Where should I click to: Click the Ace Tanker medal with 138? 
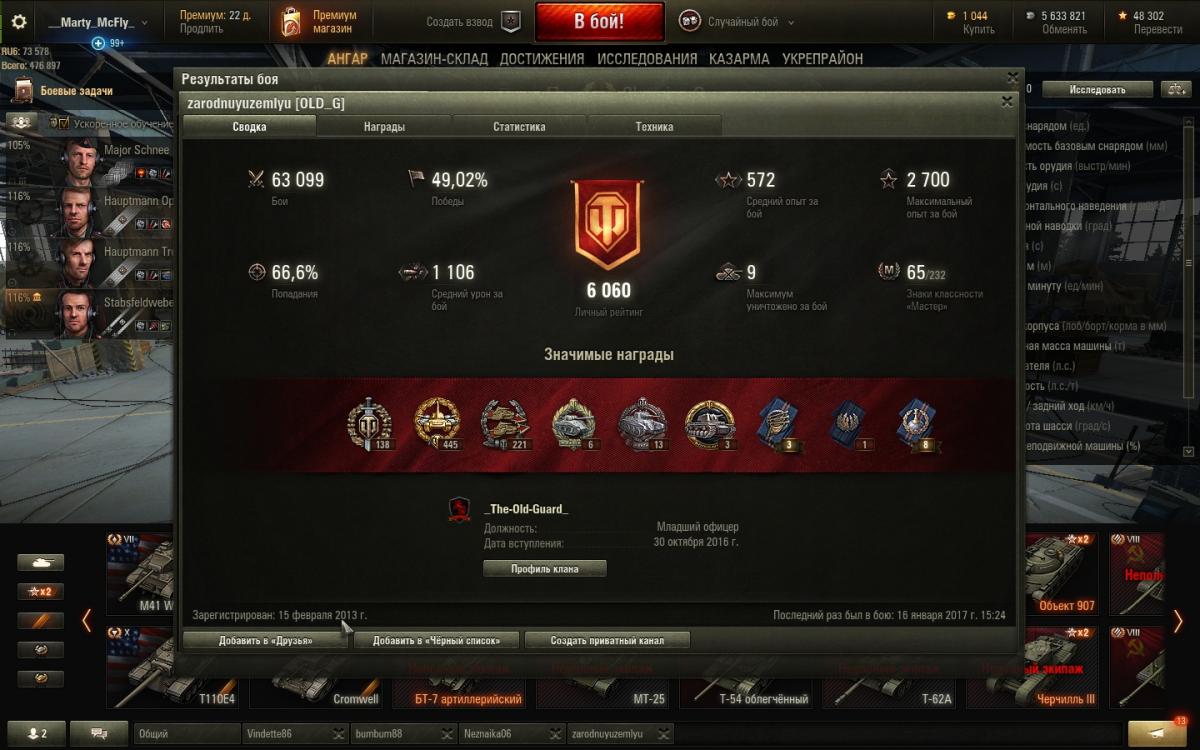(366, 425)
